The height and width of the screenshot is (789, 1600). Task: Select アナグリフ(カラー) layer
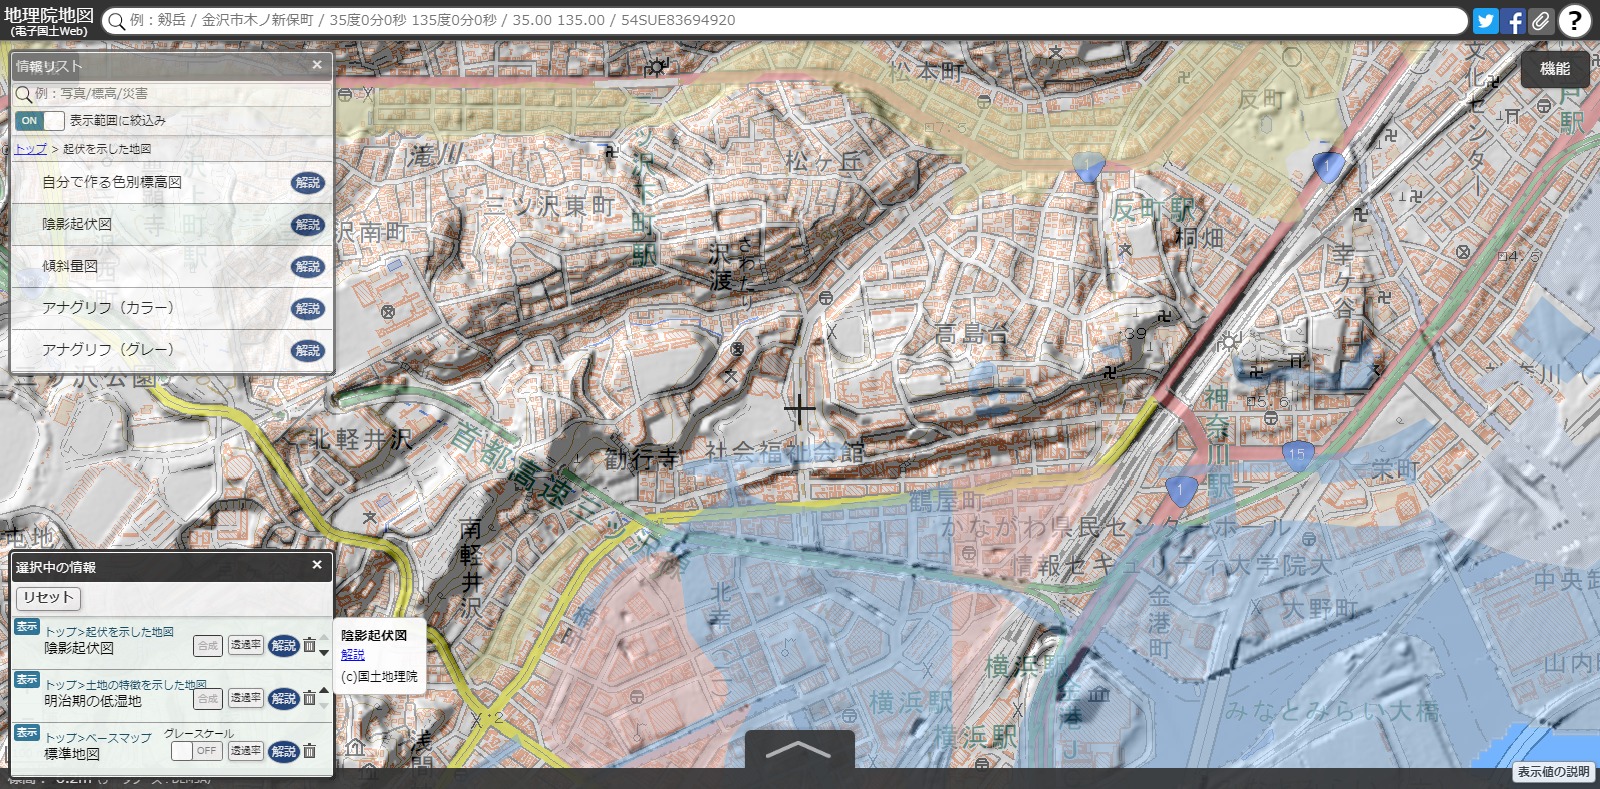(x=108, y=308)
